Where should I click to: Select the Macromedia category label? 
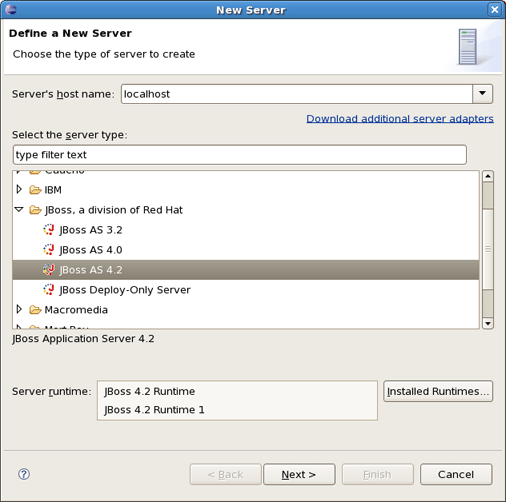pos(76,310)
